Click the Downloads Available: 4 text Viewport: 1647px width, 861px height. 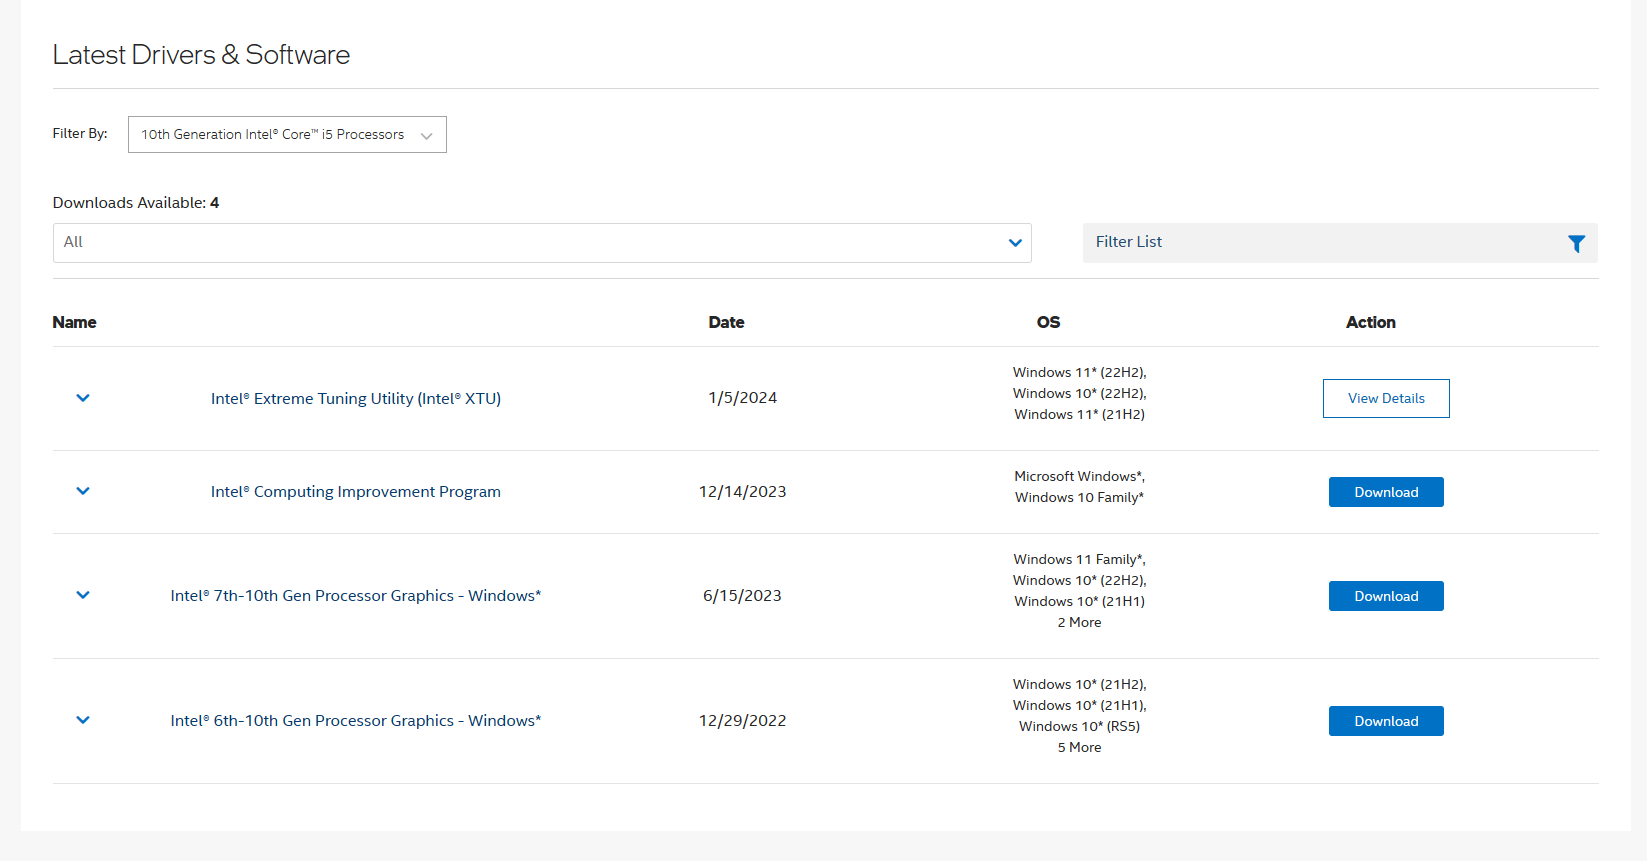point(136,203)
